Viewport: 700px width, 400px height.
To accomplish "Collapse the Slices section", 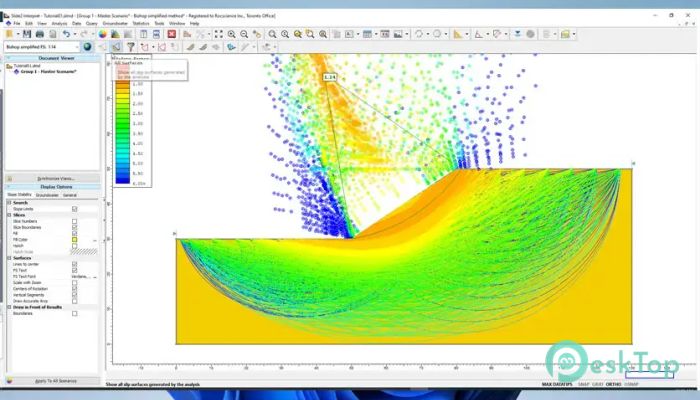I will click(9, 215).
